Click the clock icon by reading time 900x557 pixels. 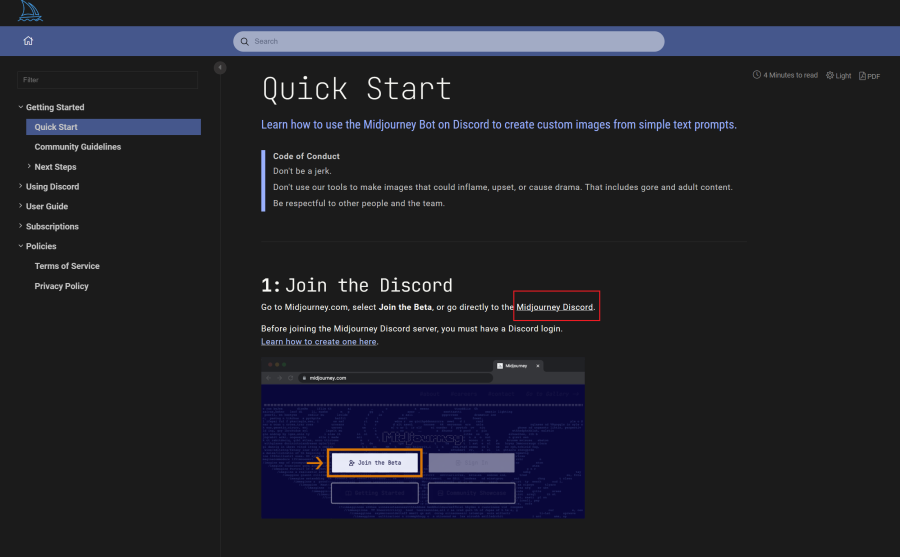tap(757, 75)
